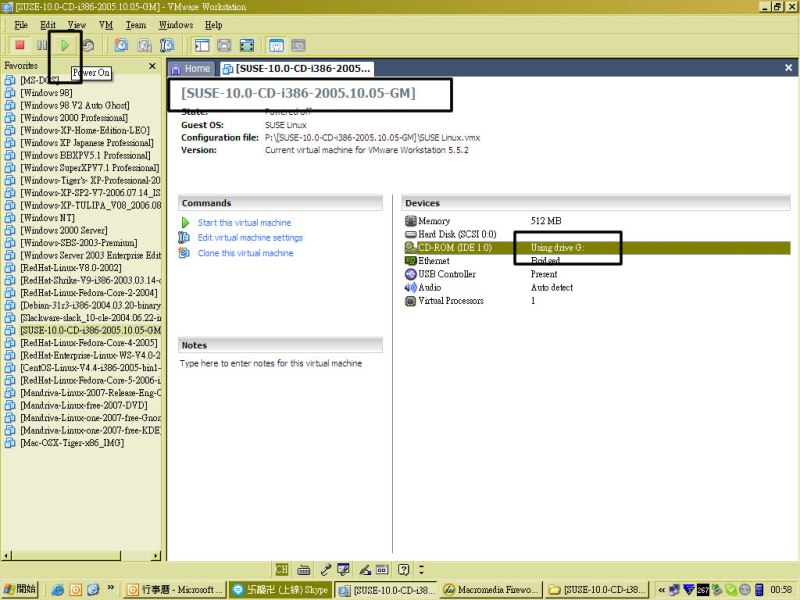Select [Mac-OSX-Tiger-x86_IMG] favorite
Image resolution: width=800 pixels, height=600 pixels.
(72, 443)
